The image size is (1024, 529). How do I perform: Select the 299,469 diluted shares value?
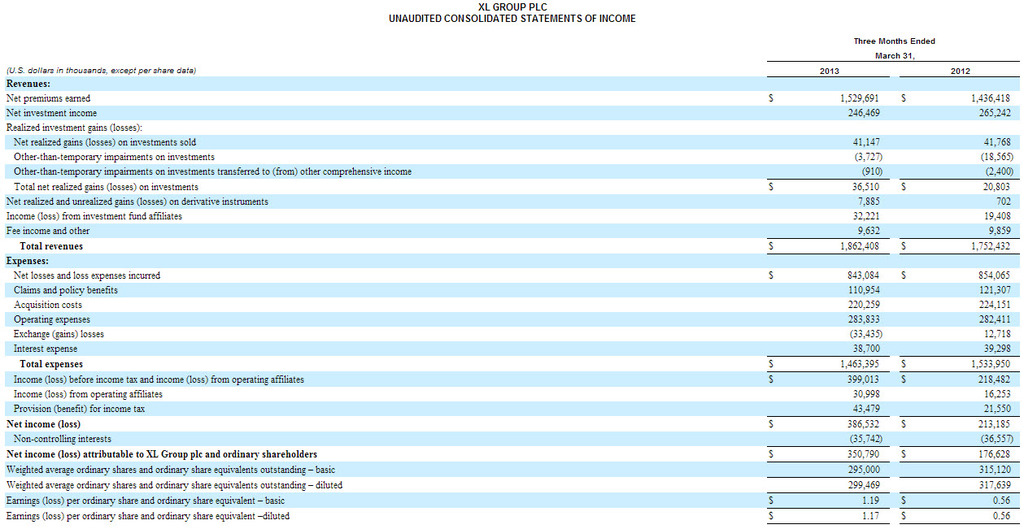(x=864, y=485)
